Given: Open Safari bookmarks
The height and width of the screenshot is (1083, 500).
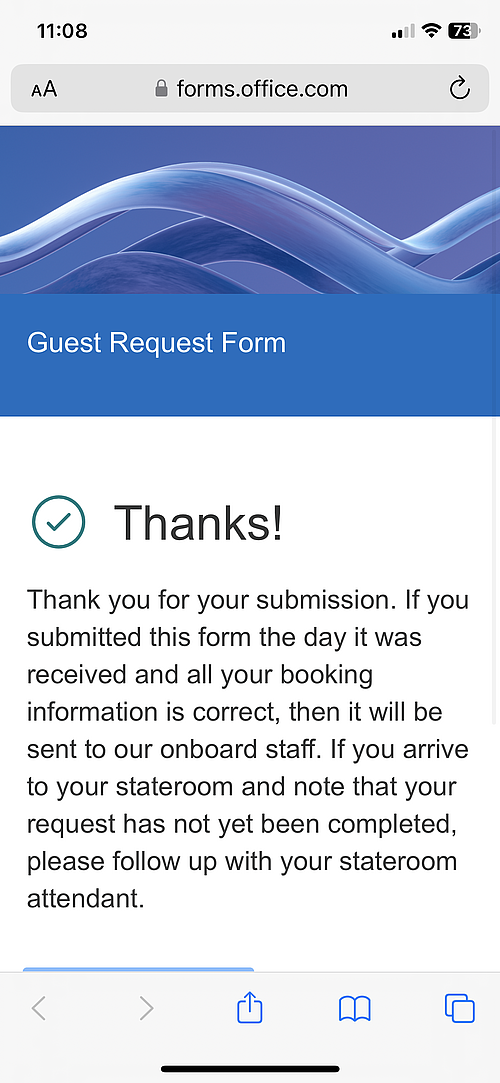Looking at the screenshot, I should [354, 1009].
